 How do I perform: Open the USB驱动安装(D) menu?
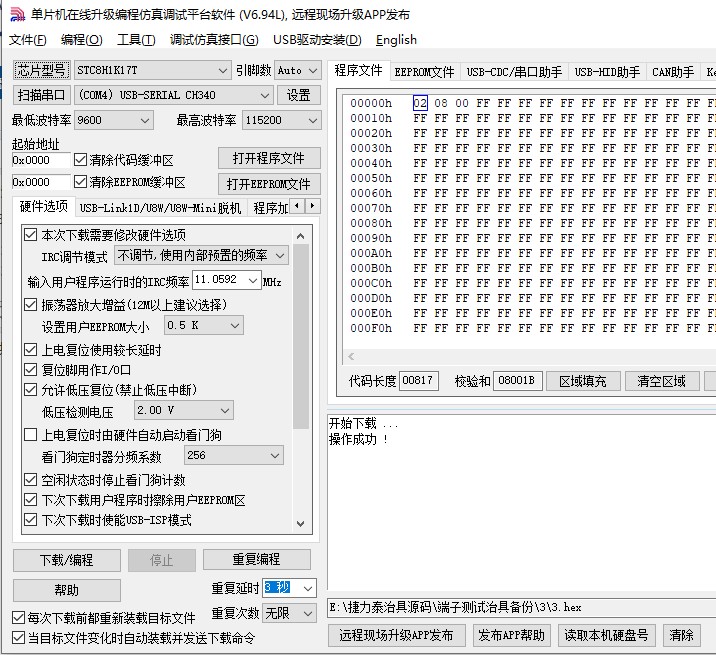317,40
